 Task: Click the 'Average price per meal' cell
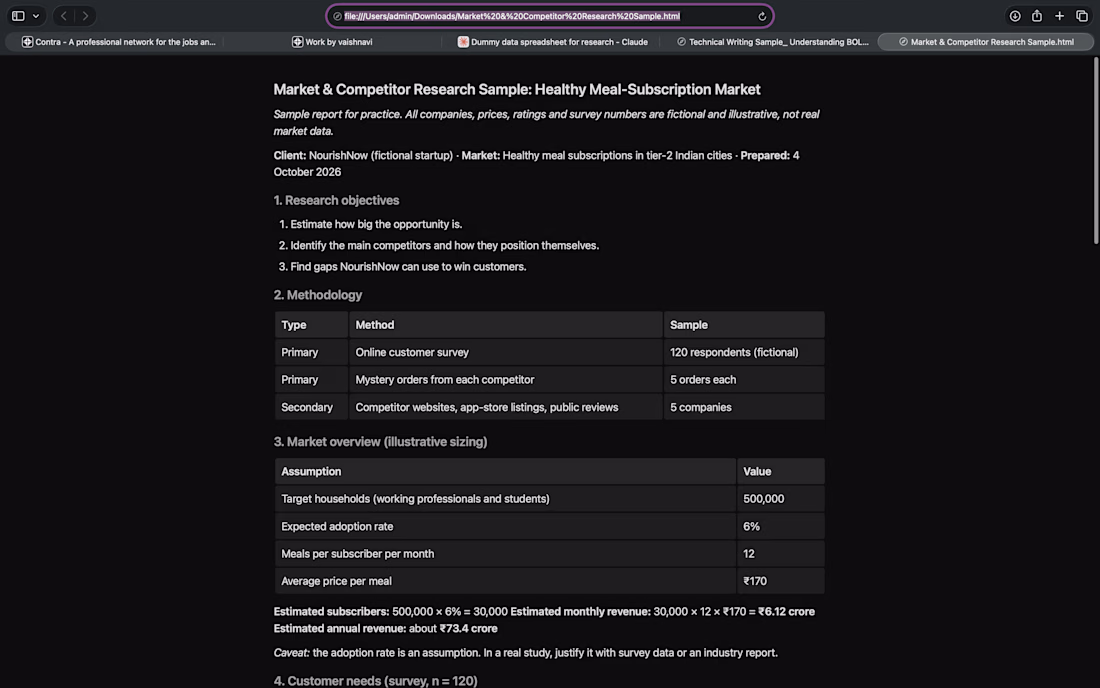point(505,581)
